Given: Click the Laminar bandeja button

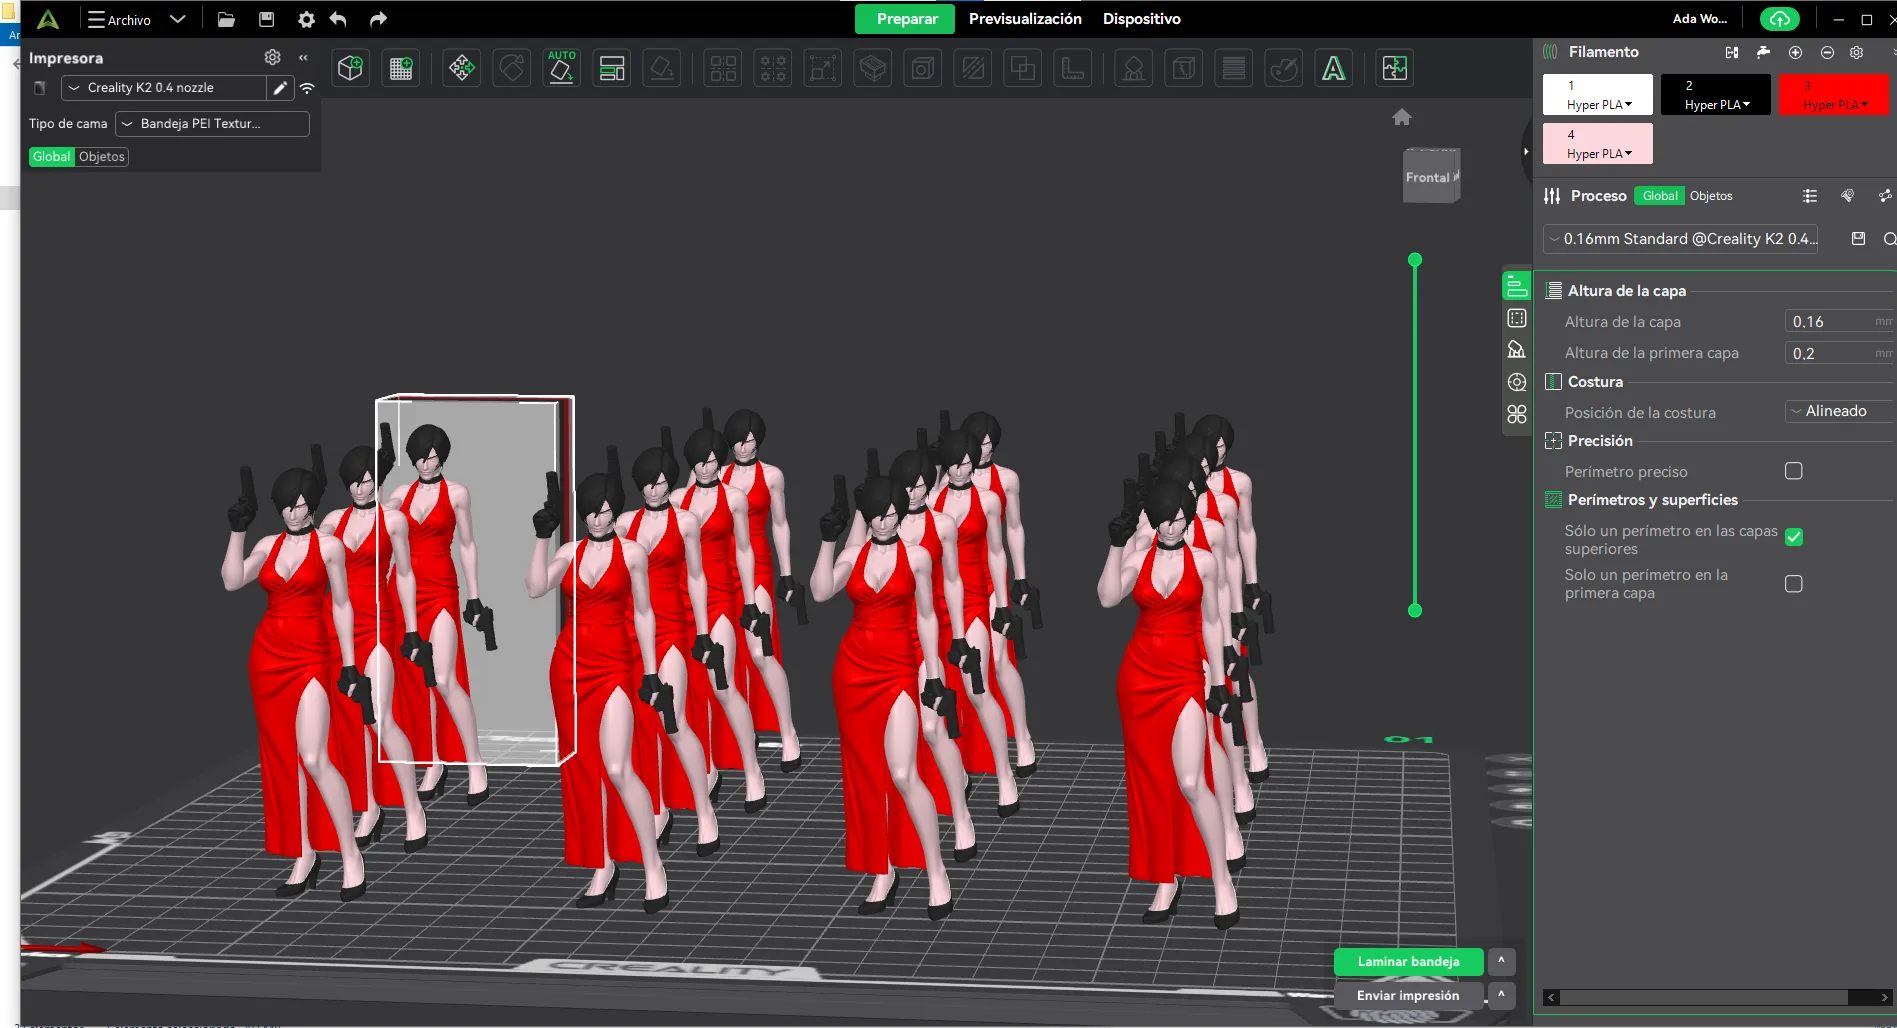Looking at the screenshot, I should tap(1408, 962).
